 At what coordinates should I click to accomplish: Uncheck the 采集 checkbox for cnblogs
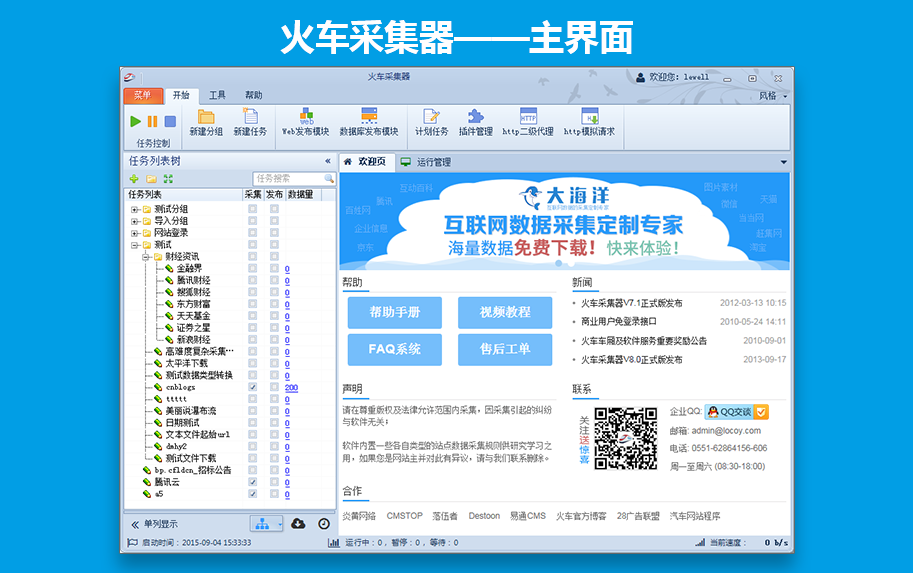click(252, 387)
